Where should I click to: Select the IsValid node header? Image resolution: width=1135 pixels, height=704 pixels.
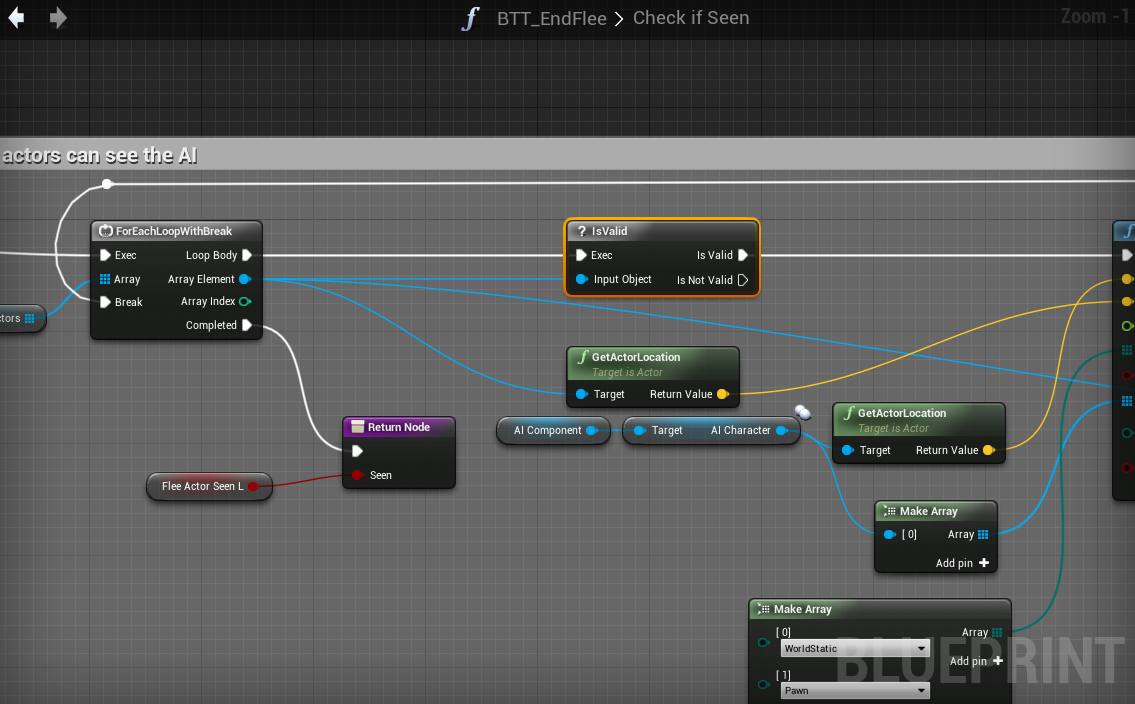[660, 231]
